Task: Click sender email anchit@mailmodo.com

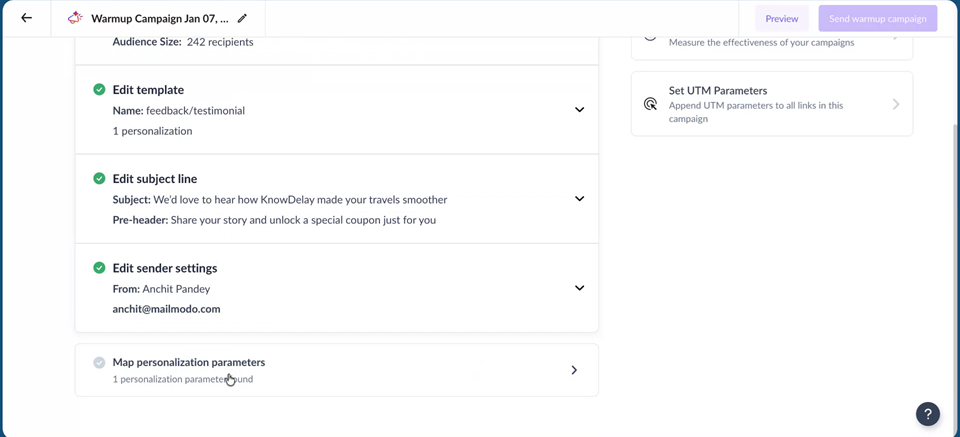Action: pos(167,309)
